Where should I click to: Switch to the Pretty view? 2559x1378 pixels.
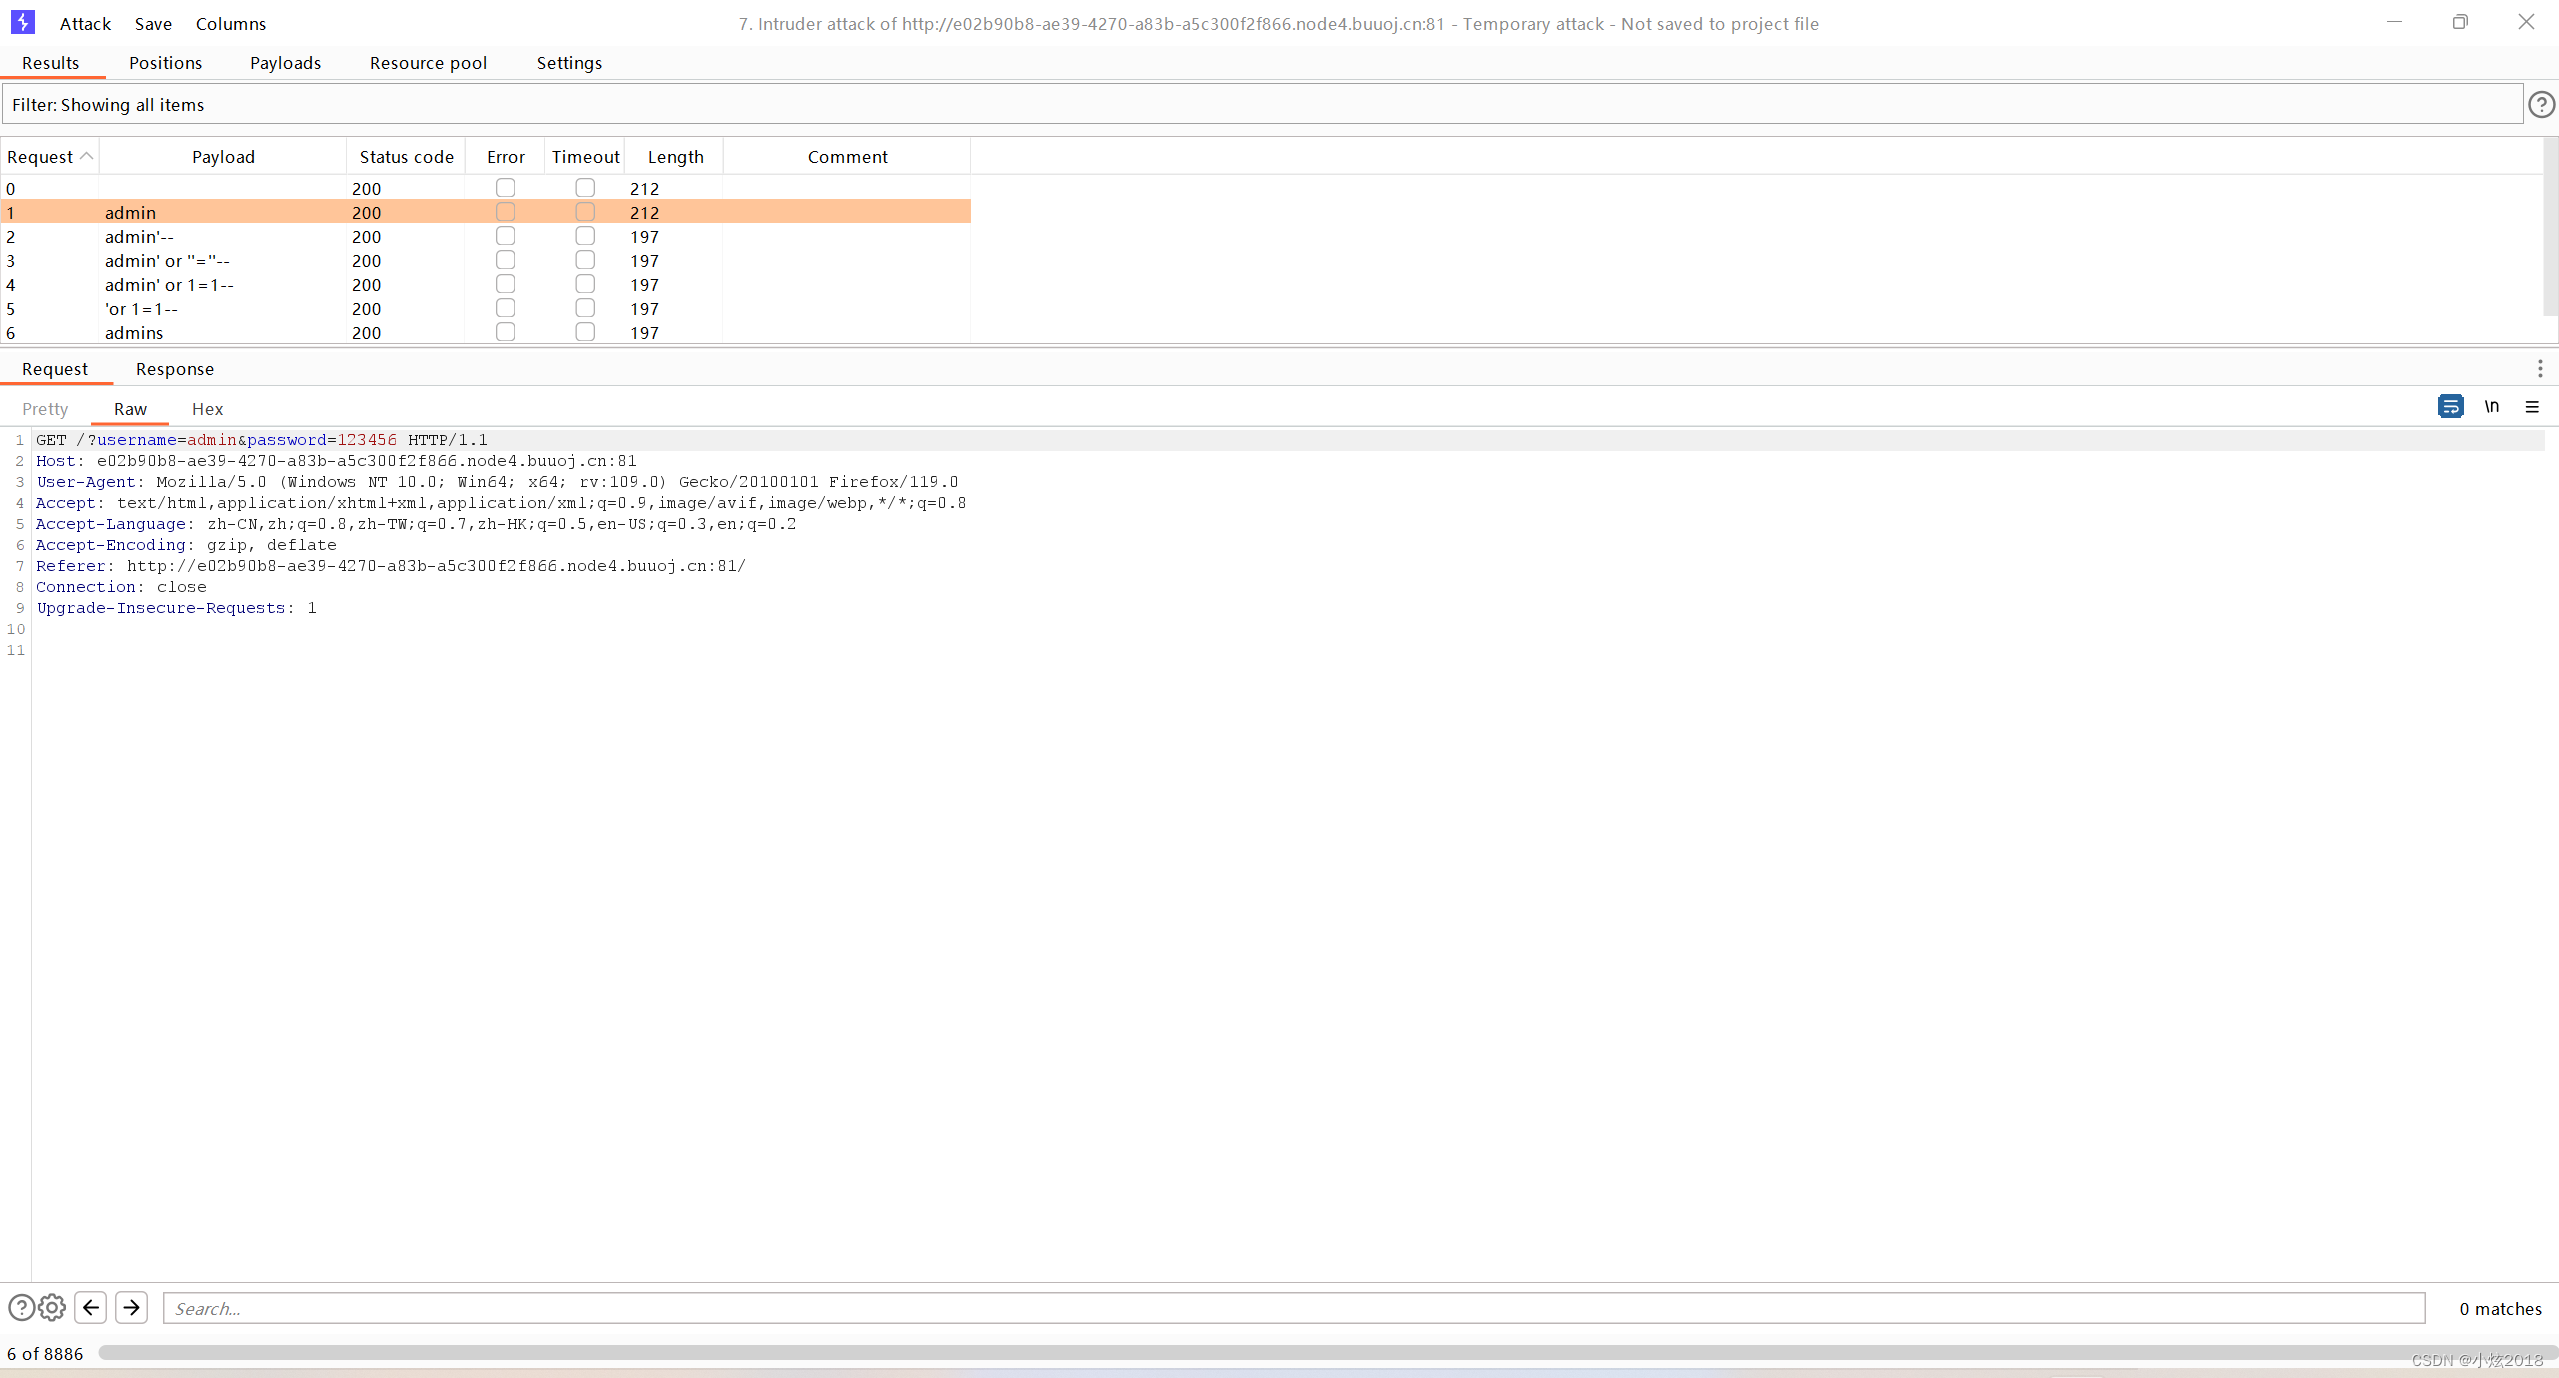45,409
